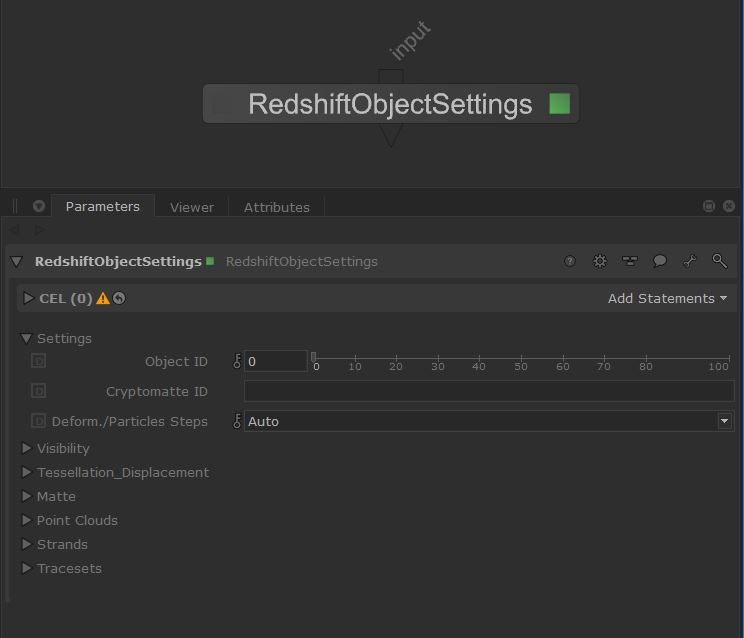Close the Parameters panel

click(x=729, y=206)
